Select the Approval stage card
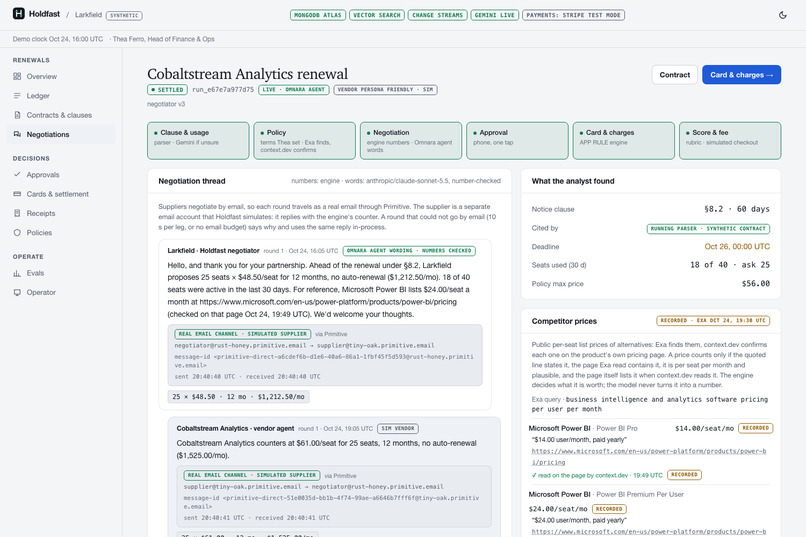The image size is (806, 537). (517, 141)
